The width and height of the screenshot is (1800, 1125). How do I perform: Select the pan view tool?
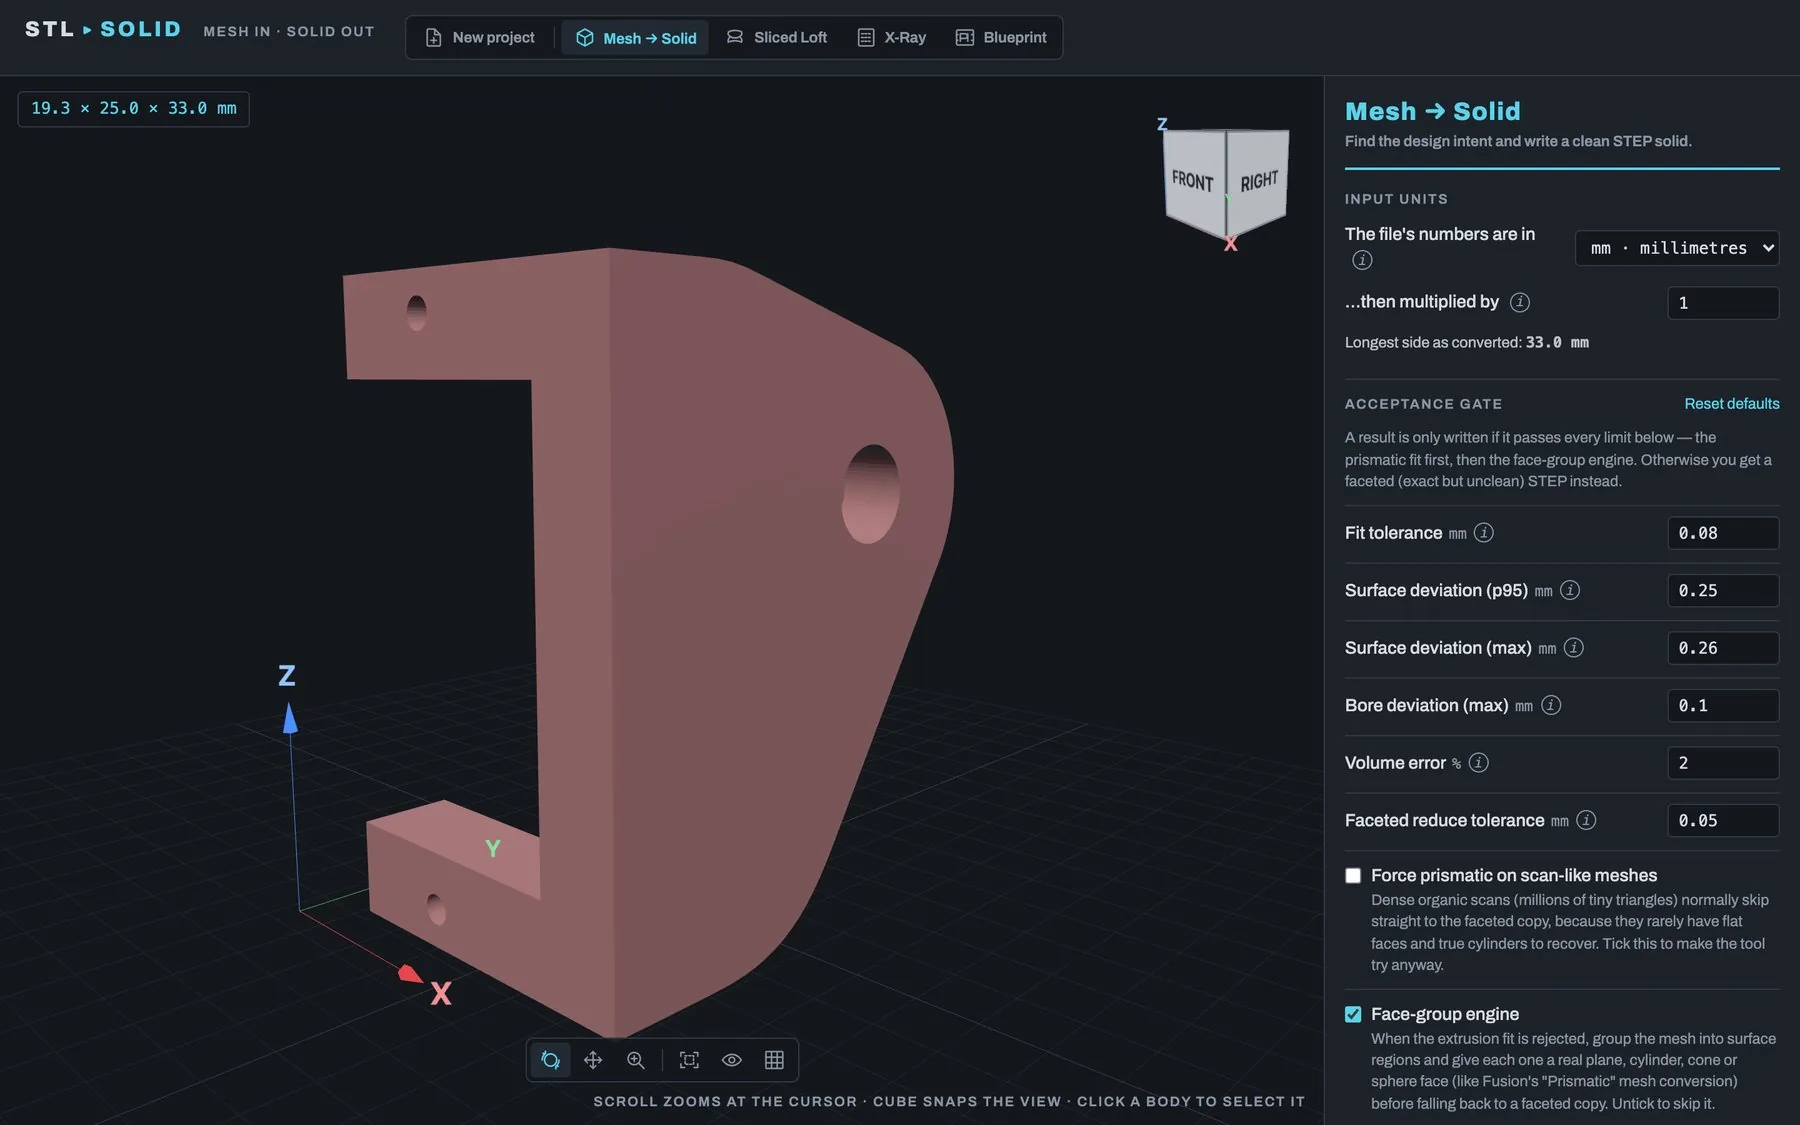pos(593,1060)
